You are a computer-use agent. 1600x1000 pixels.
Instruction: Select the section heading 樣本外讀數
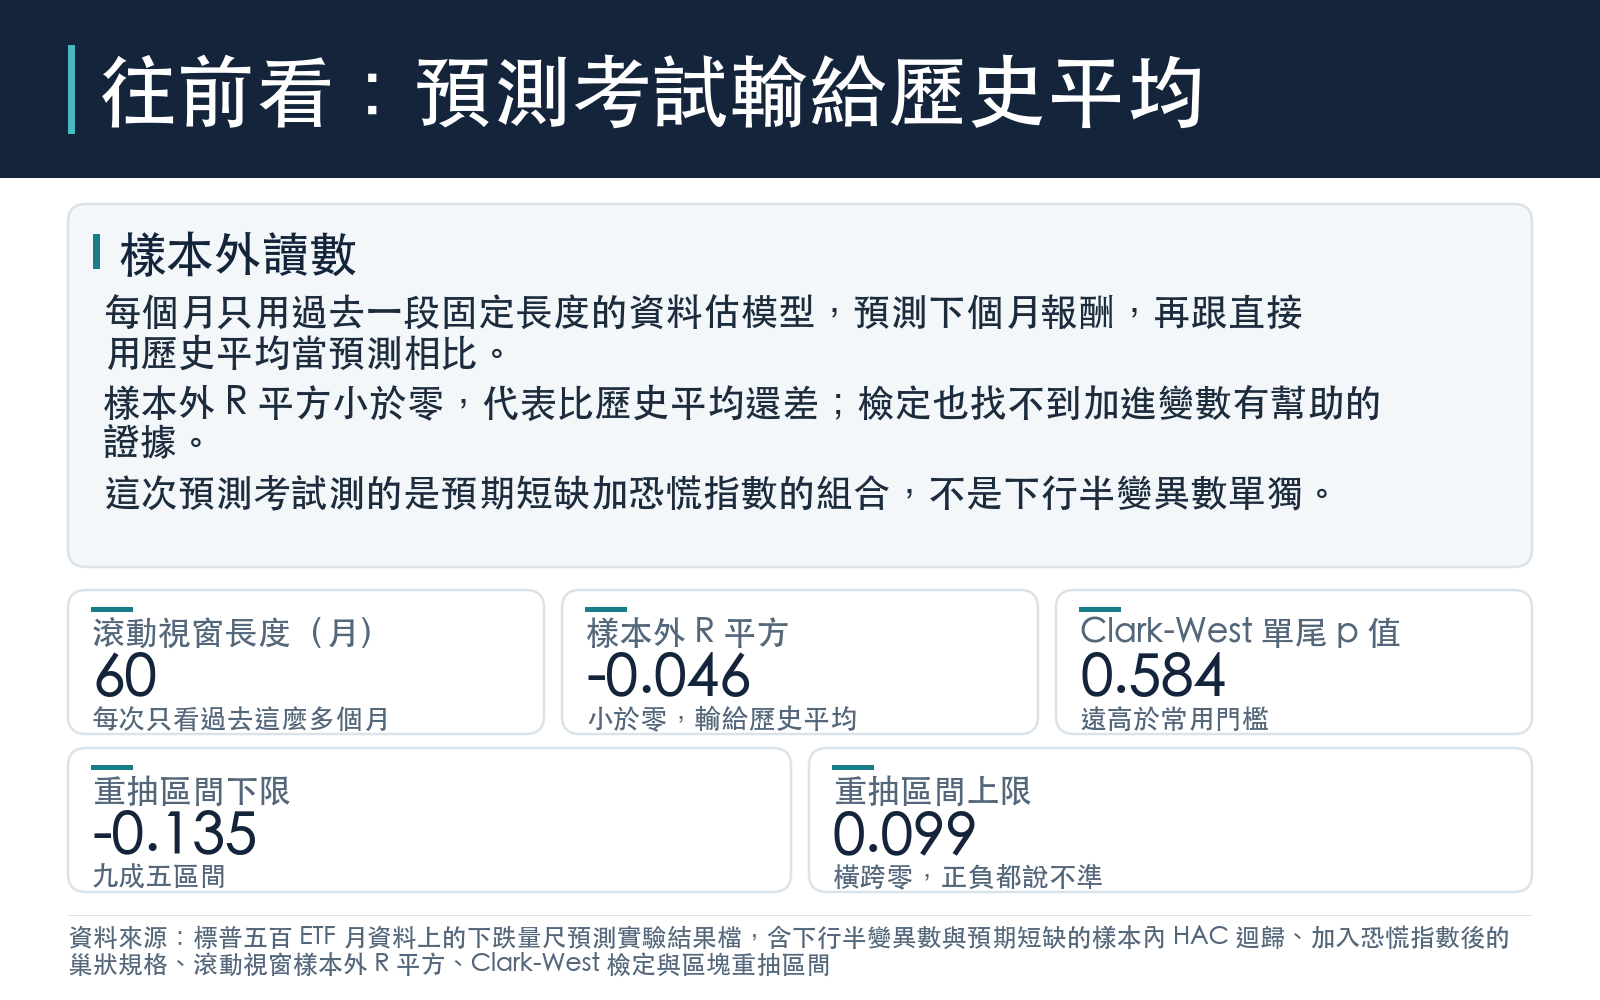(238, 255)
